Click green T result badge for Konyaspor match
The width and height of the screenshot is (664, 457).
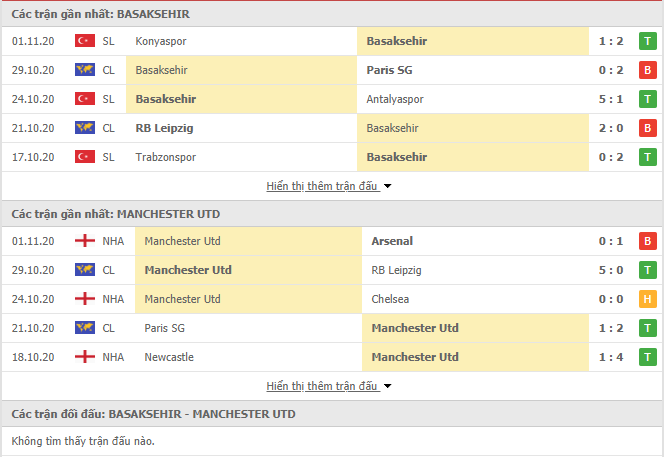(x=647, y=41)
